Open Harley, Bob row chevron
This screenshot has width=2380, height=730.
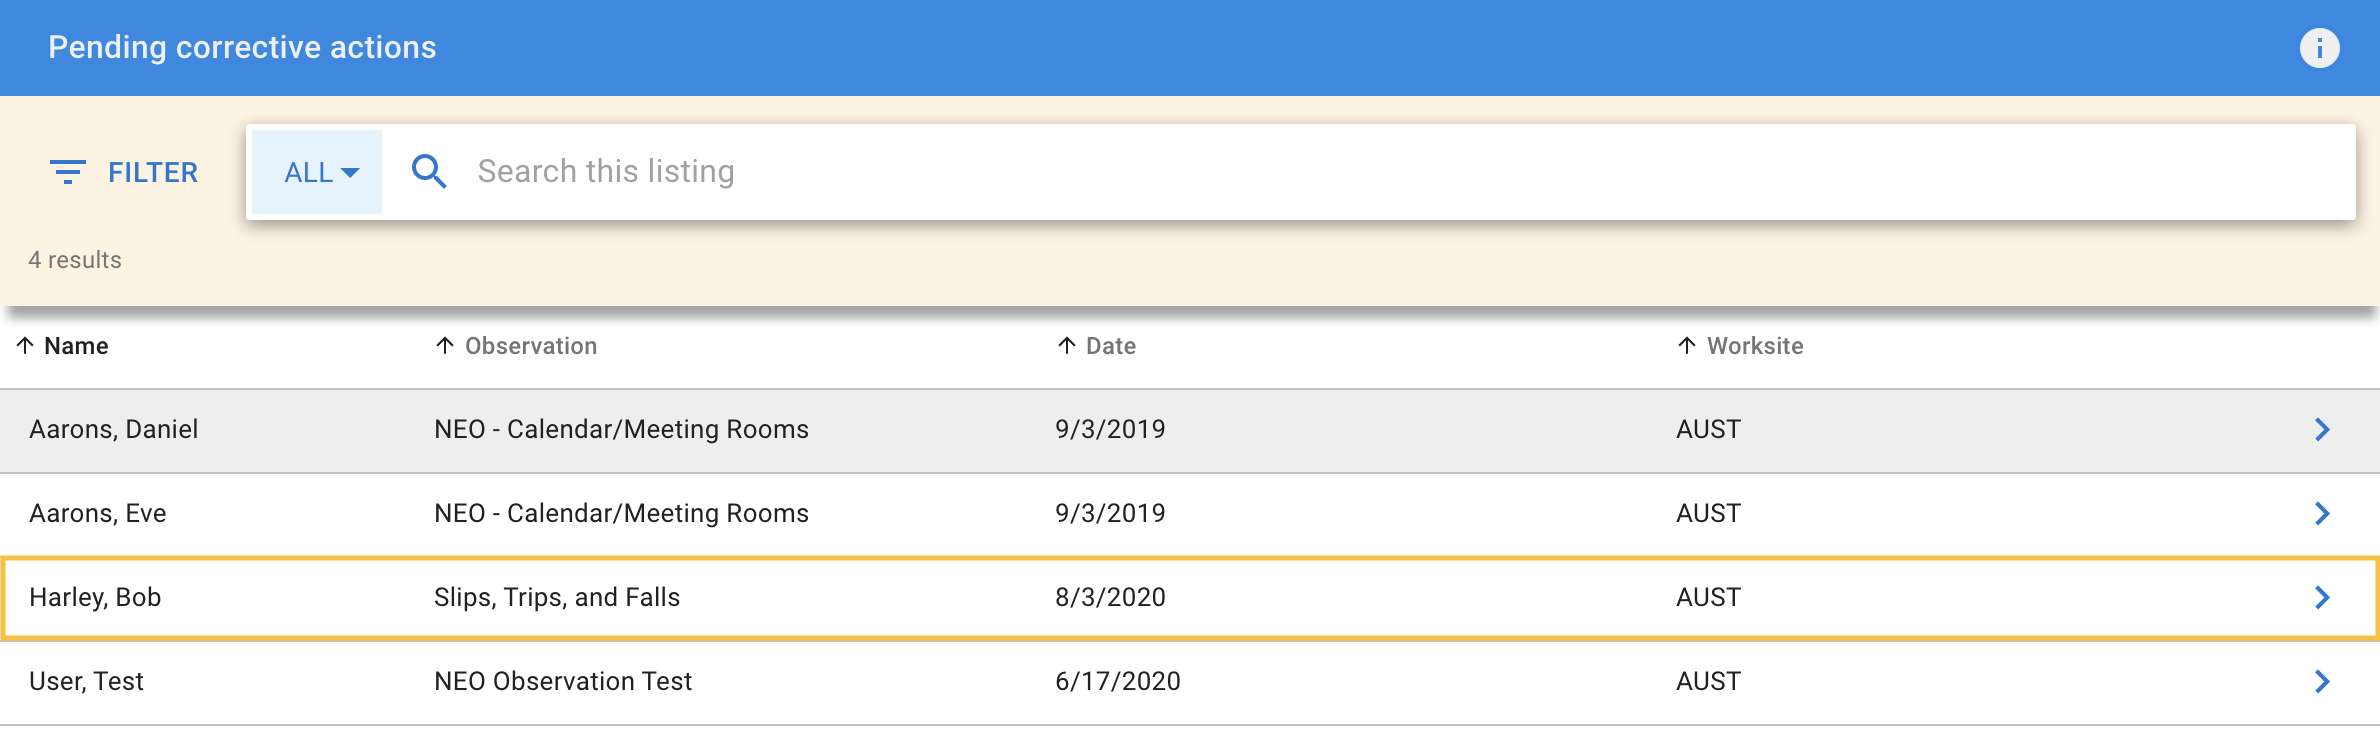tap(2322, 598)
